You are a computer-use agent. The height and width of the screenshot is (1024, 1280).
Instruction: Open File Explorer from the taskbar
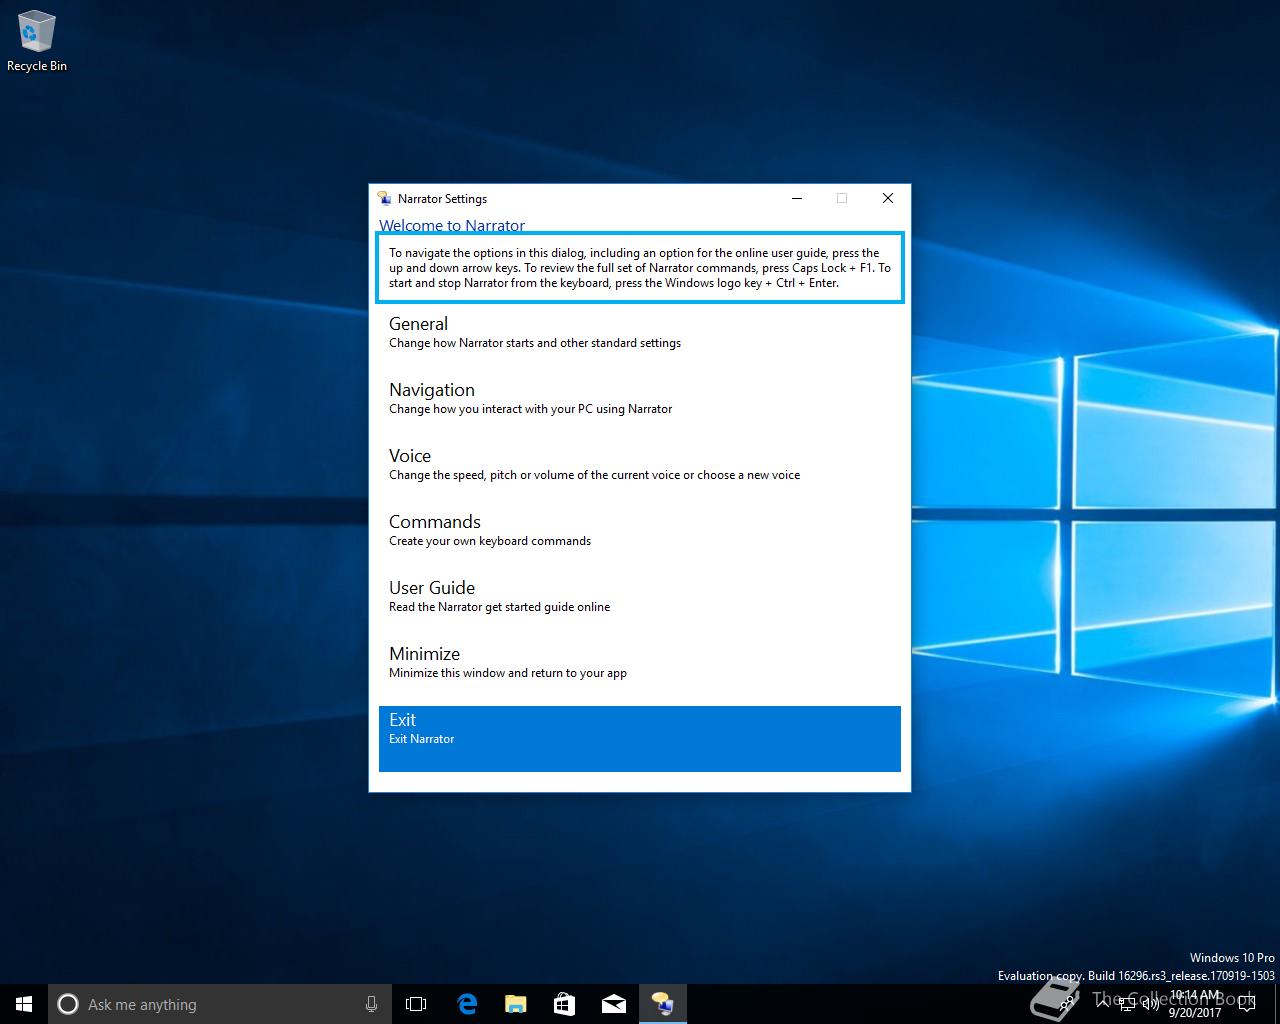point(515,1004)
